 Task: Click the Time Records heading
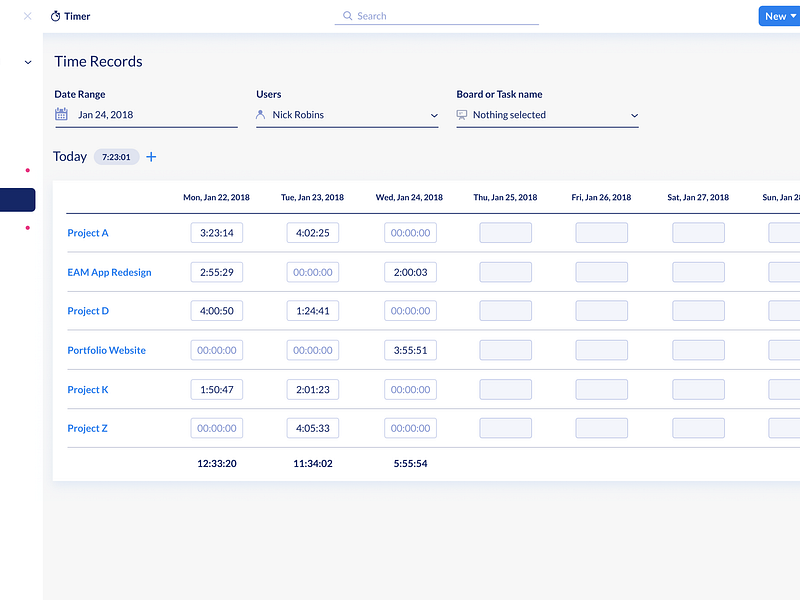pyautogui.click(x=98, y=61)
